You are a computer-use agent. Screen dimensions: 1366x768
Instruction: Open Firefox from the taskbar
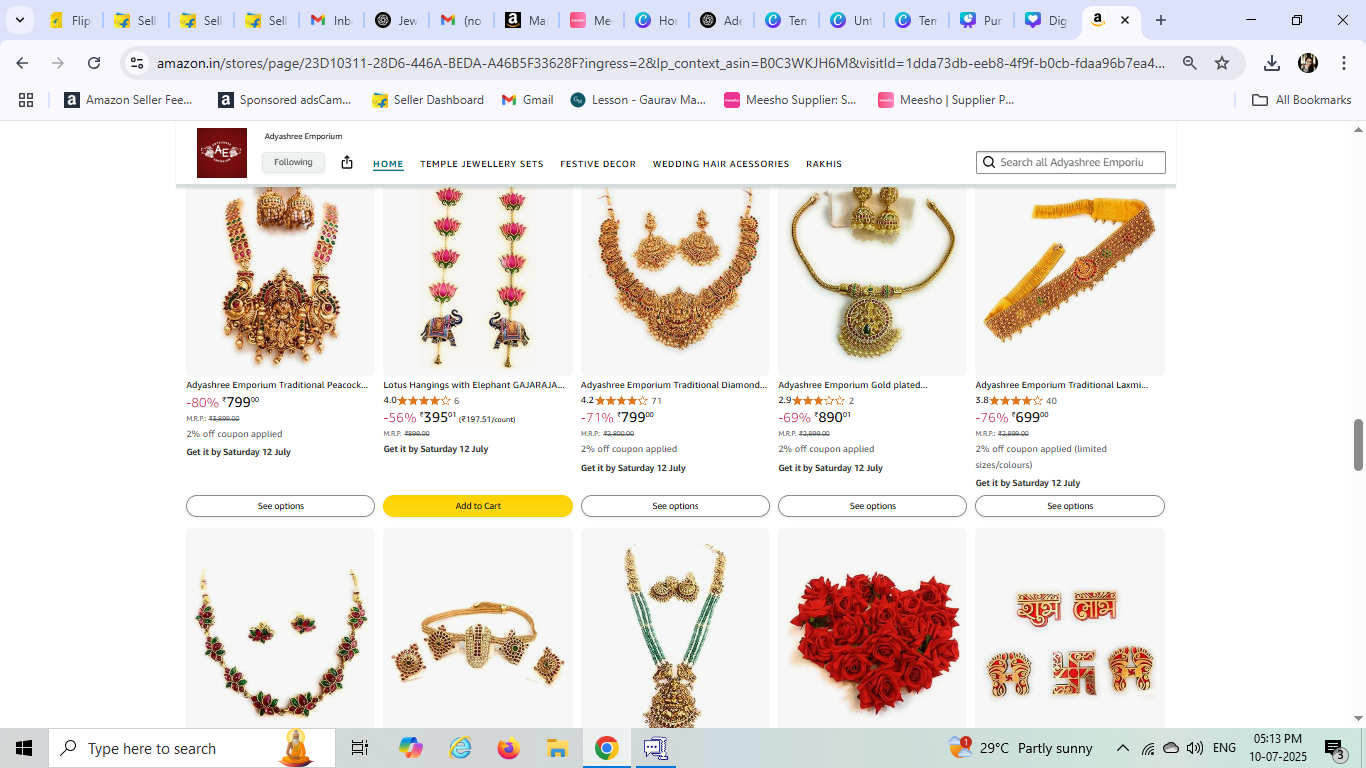pyautogui.click(x=509, y=748)
